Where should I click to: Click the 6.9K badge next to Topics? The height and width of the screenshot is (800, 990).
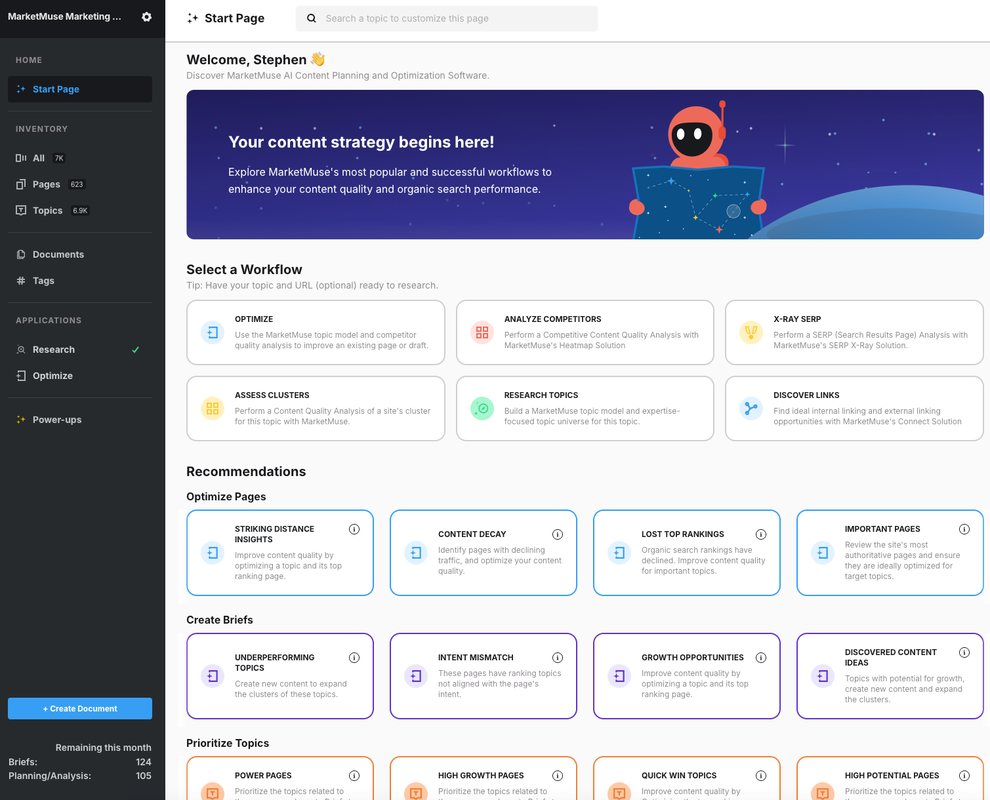point(80,210)
